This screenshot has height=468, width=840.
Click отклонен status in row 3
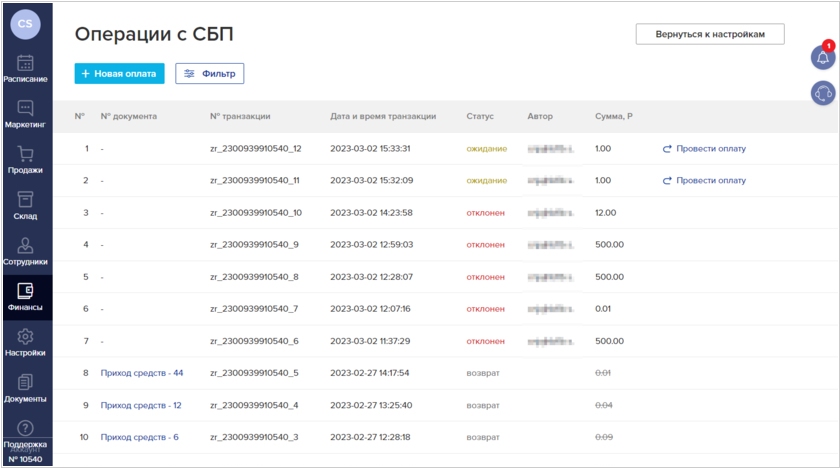485,213
